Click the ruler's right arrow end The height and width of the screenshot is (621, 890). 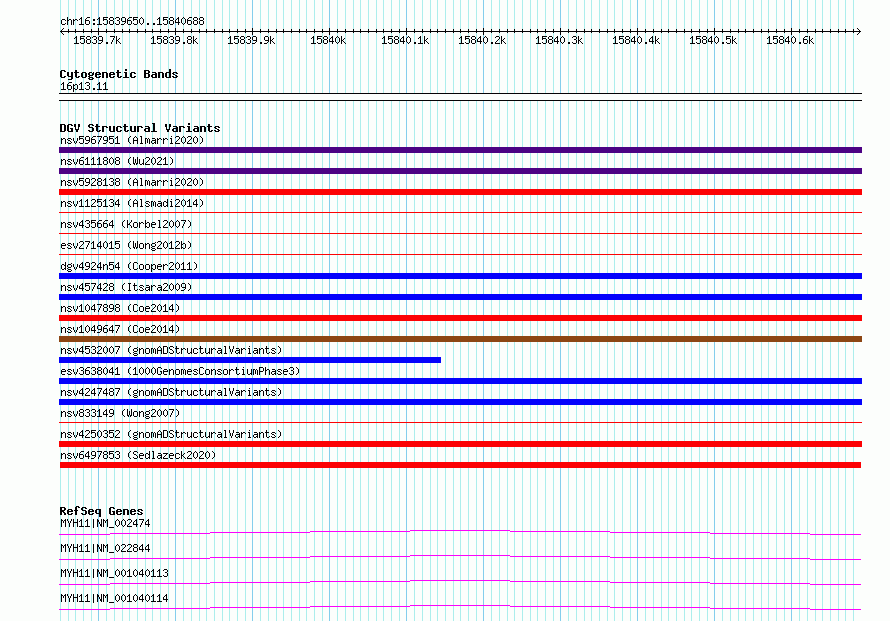tap(859, 31)
